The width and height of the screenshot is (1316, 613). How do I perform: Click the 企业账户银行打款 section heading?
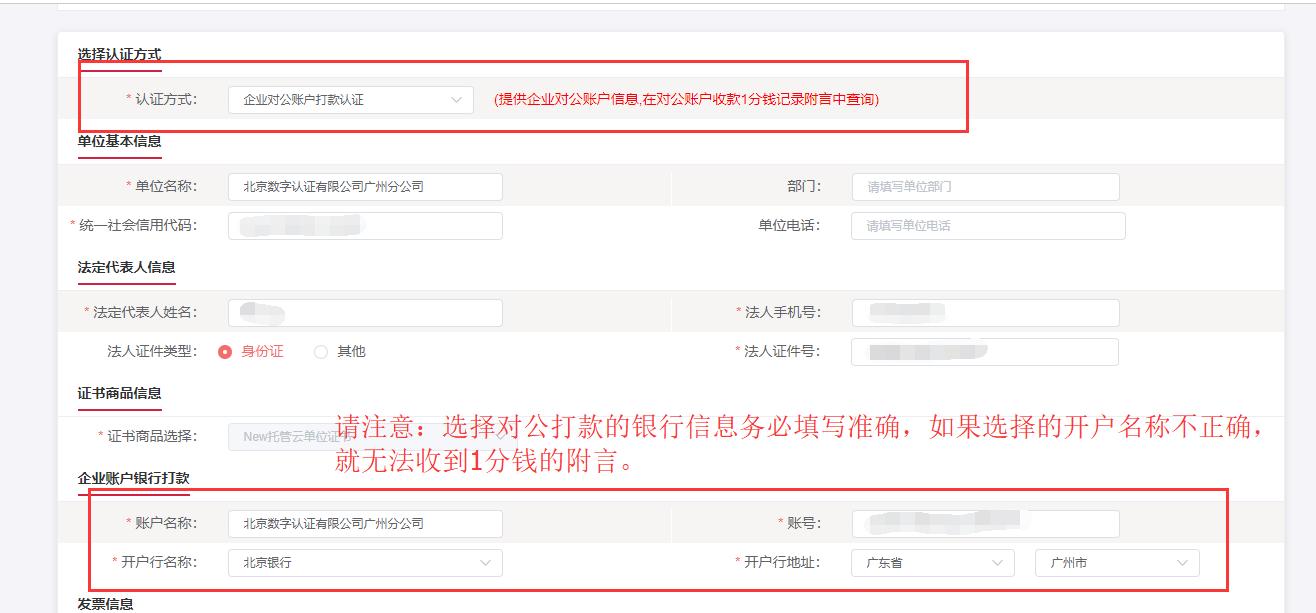(133, 478)
